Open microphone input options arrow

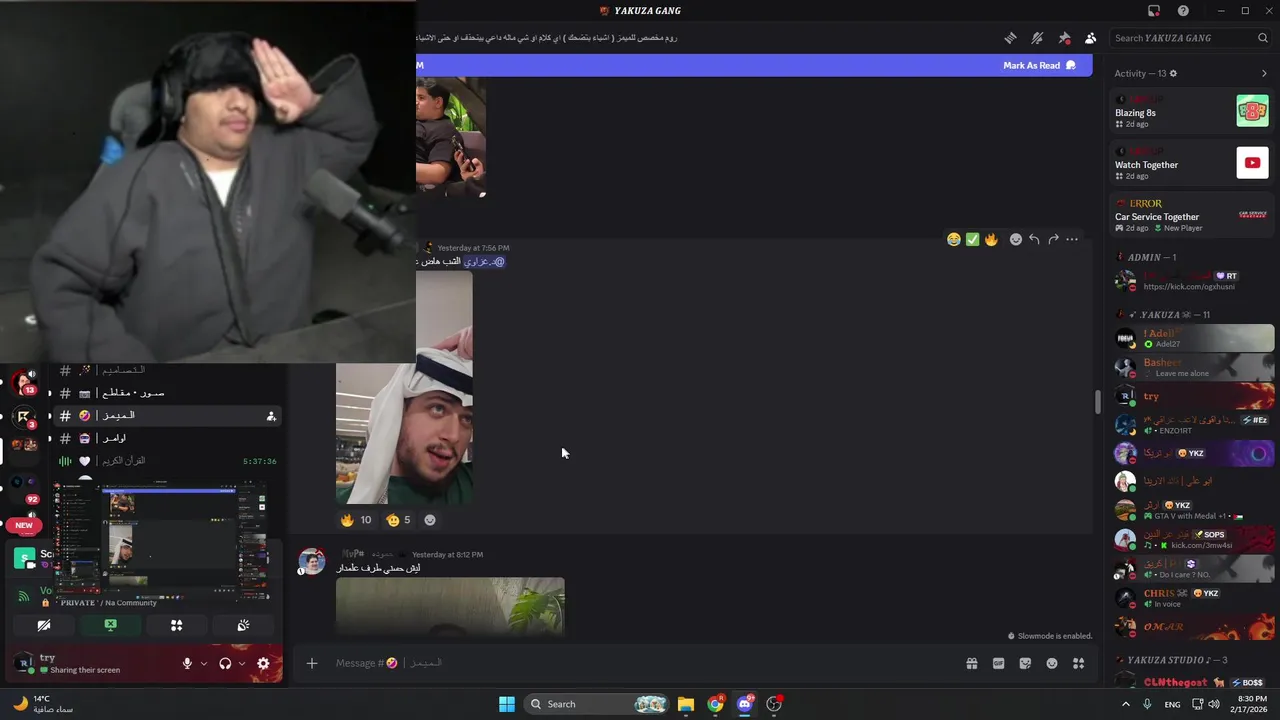pyautogui.click(x=204, y=663)
